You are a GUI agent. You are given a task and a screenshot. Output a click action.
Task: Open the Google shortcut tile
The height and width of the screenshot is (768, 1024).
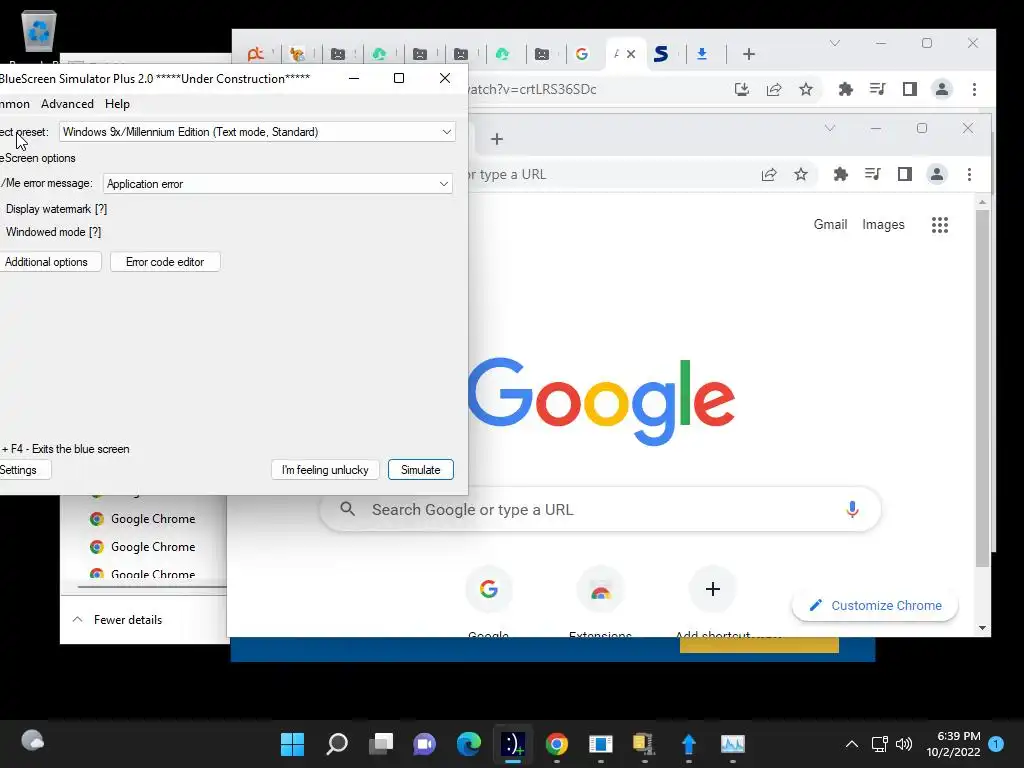click(488, 589)
